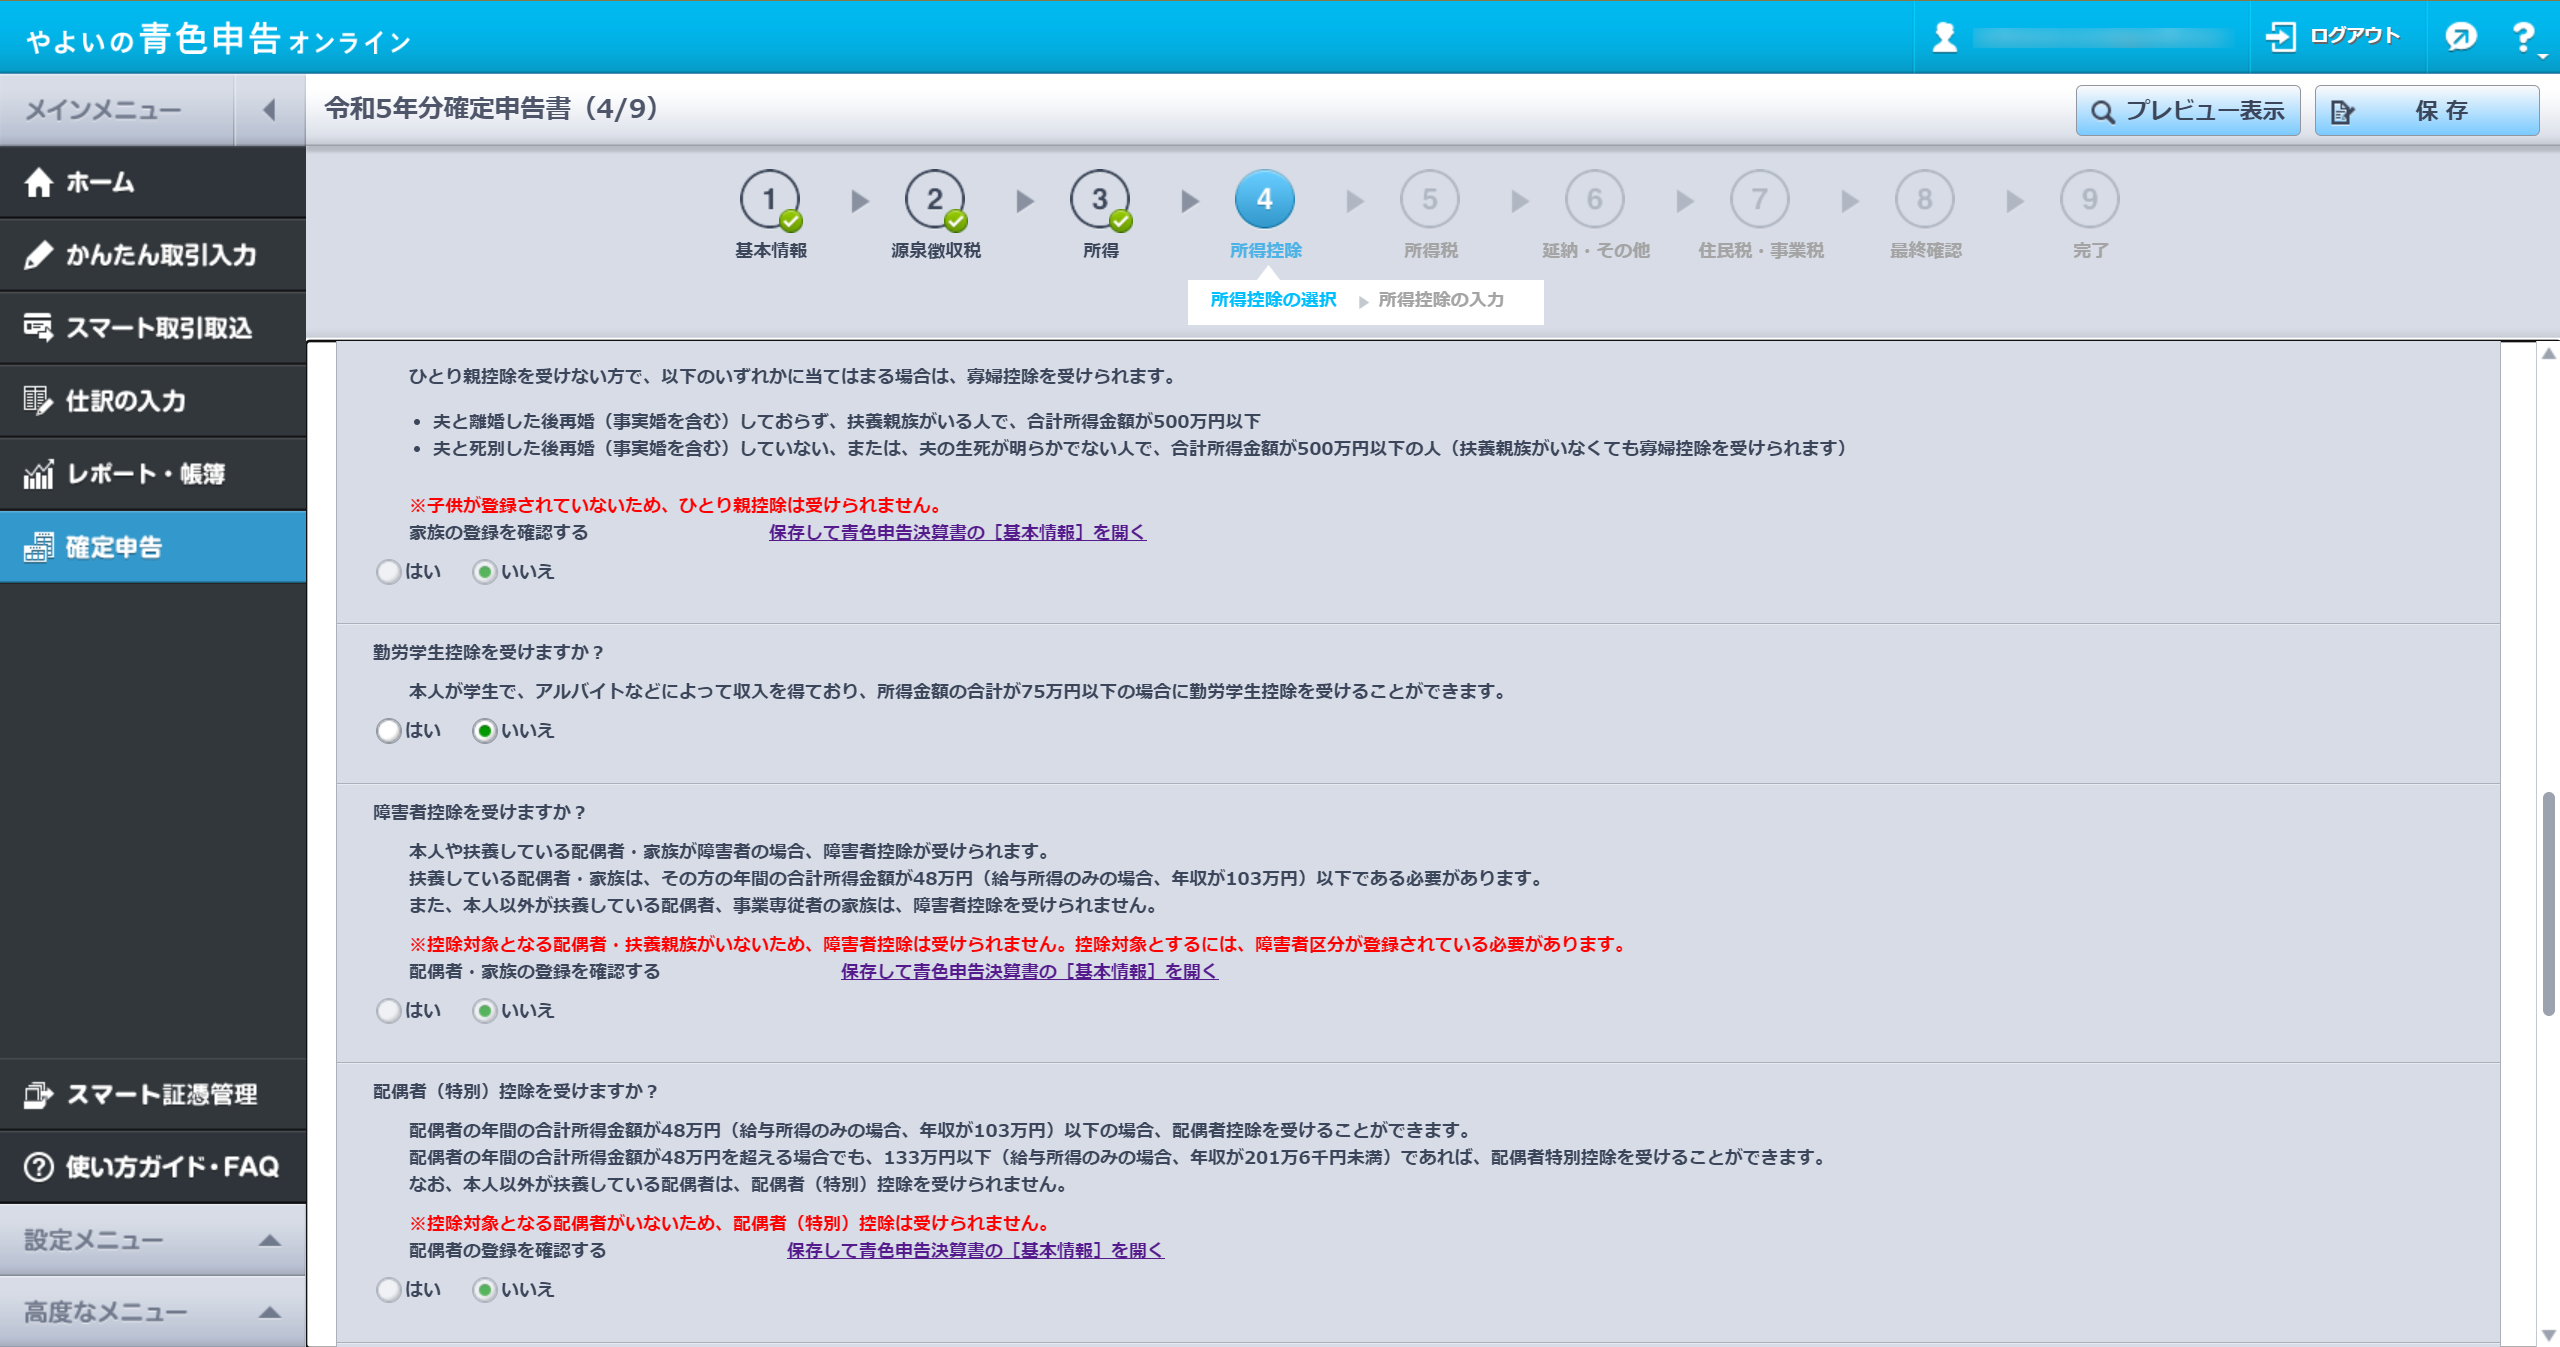Click the スマート証憑管理 icon
This screenshot has width=2560, height=1347.
pos(39,1095)
